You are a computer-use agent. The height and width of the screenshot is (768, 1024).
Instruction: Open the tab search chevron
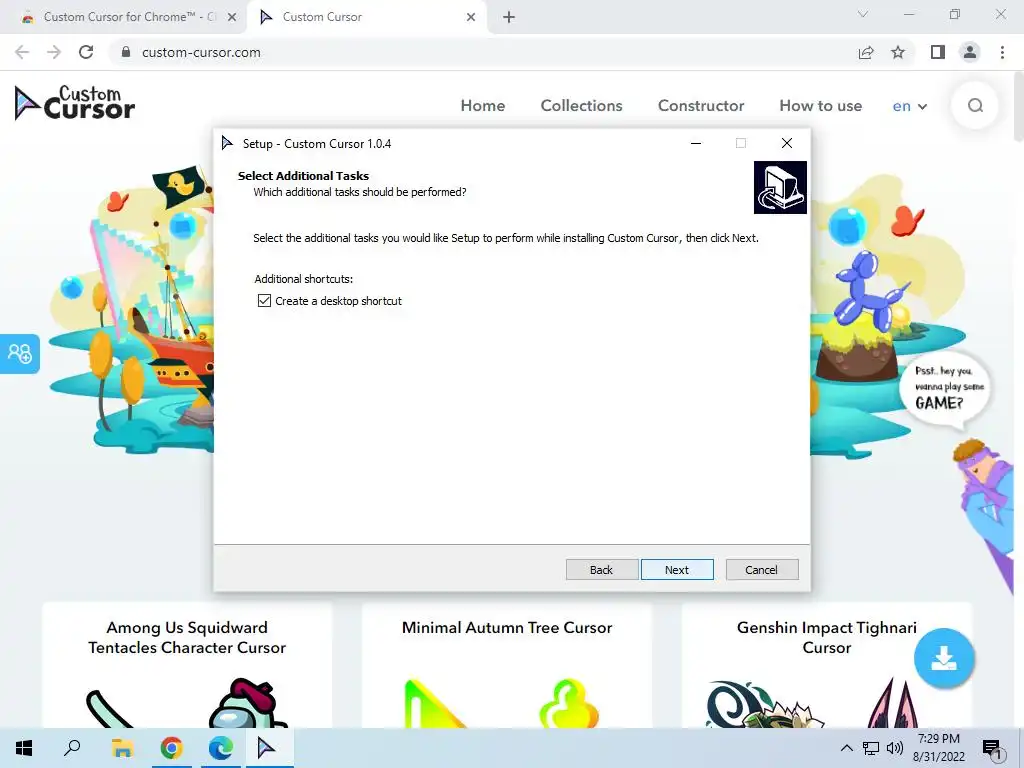coord(863,14)
